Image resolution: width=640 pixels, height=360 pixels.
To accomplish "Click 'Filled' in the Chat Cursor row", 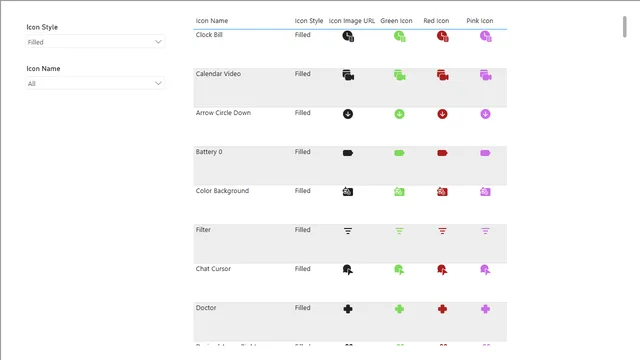I will [x=303, y=269].
